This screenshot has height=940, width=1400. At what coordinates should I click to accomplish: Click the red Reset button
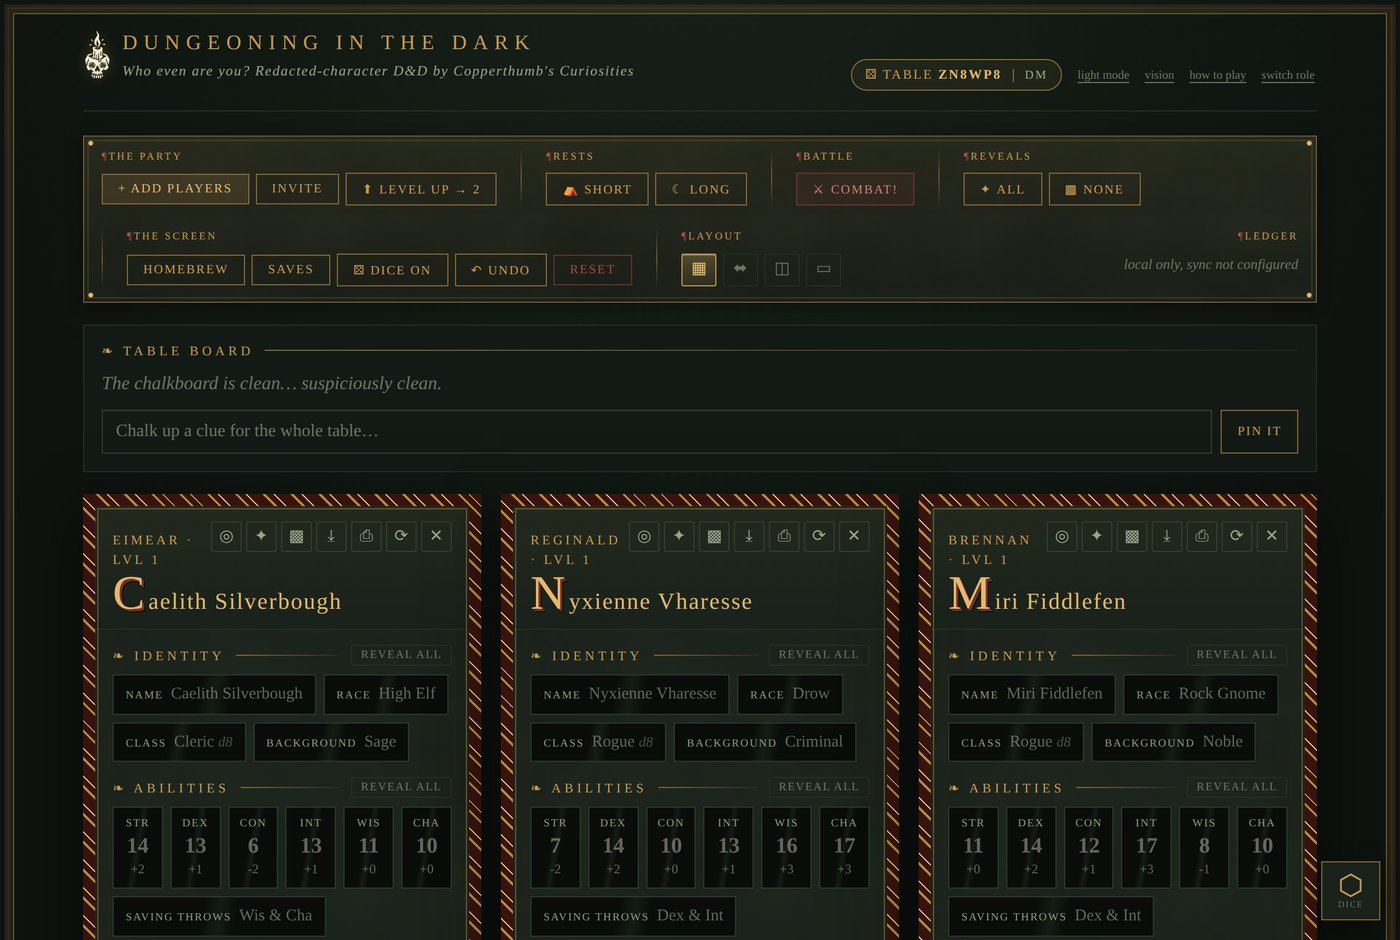pos(593,270)
